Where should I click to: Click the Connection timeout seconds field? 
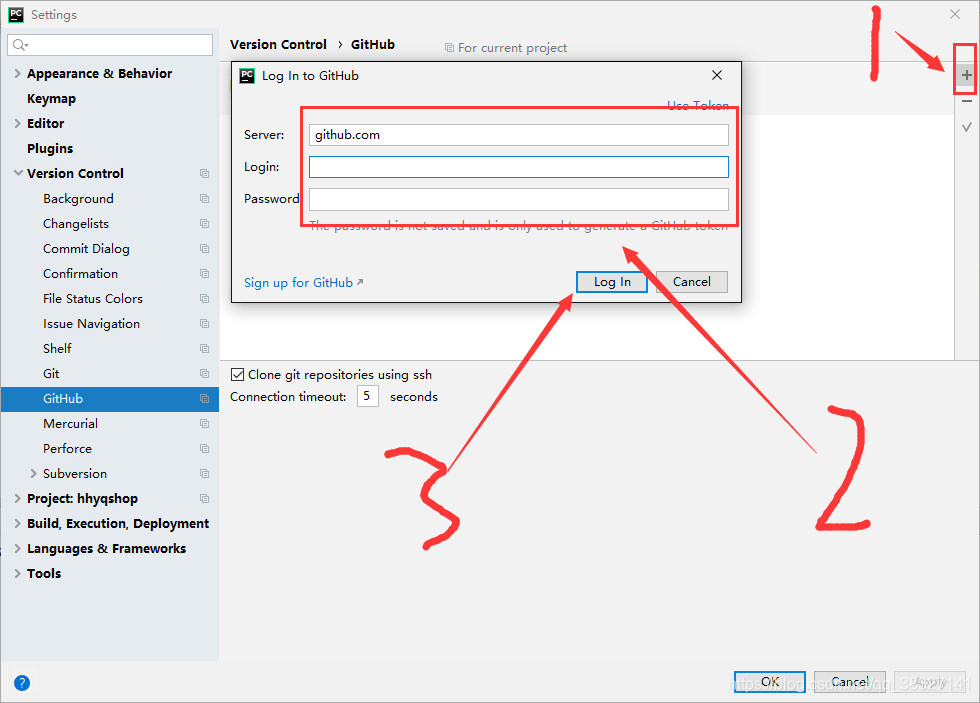[368, 396]
